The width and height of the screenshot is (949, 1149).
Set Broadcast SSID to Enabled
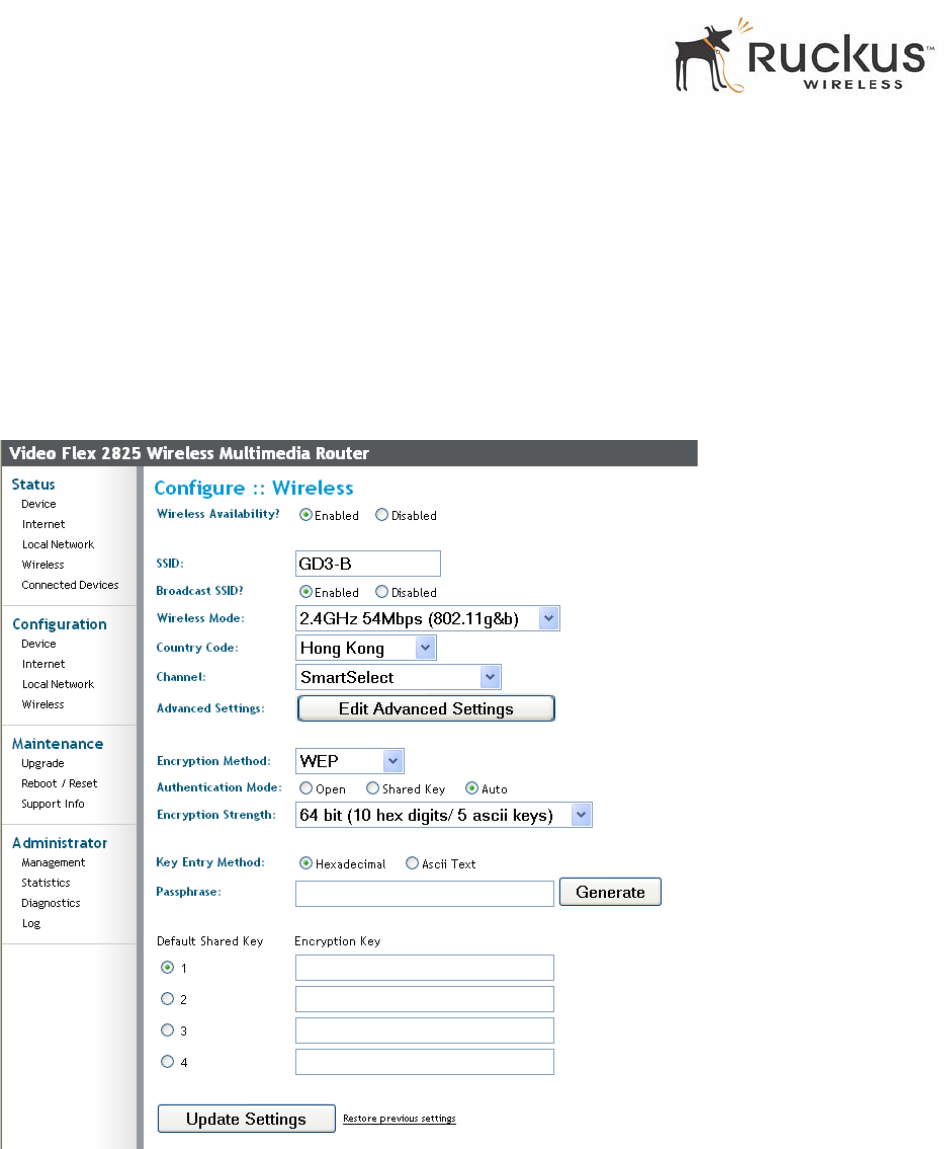(x=306, y=591)
